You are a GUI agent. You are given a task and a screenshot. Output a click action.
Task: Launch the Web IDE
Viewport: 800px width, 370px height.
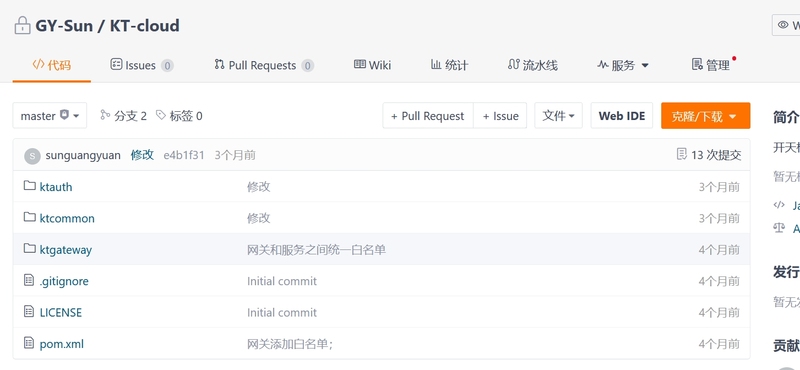[621, 116]
